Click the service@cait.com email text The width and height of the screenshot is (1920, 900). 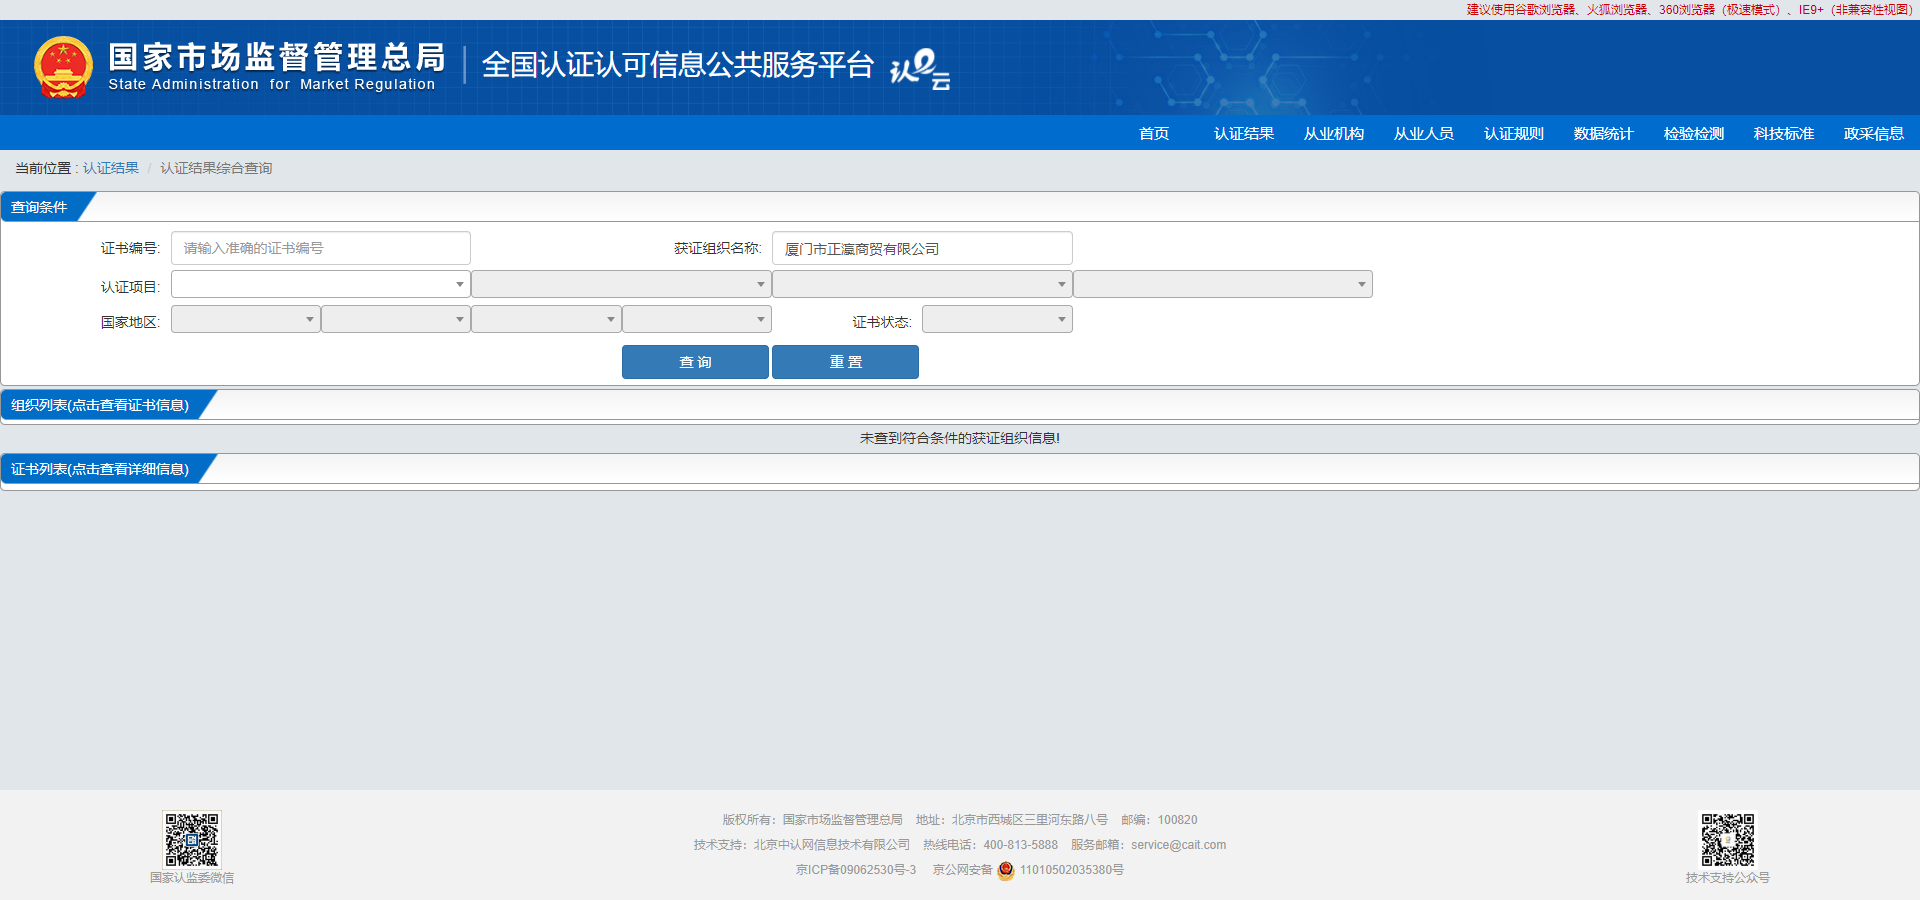click(1178, 845)
